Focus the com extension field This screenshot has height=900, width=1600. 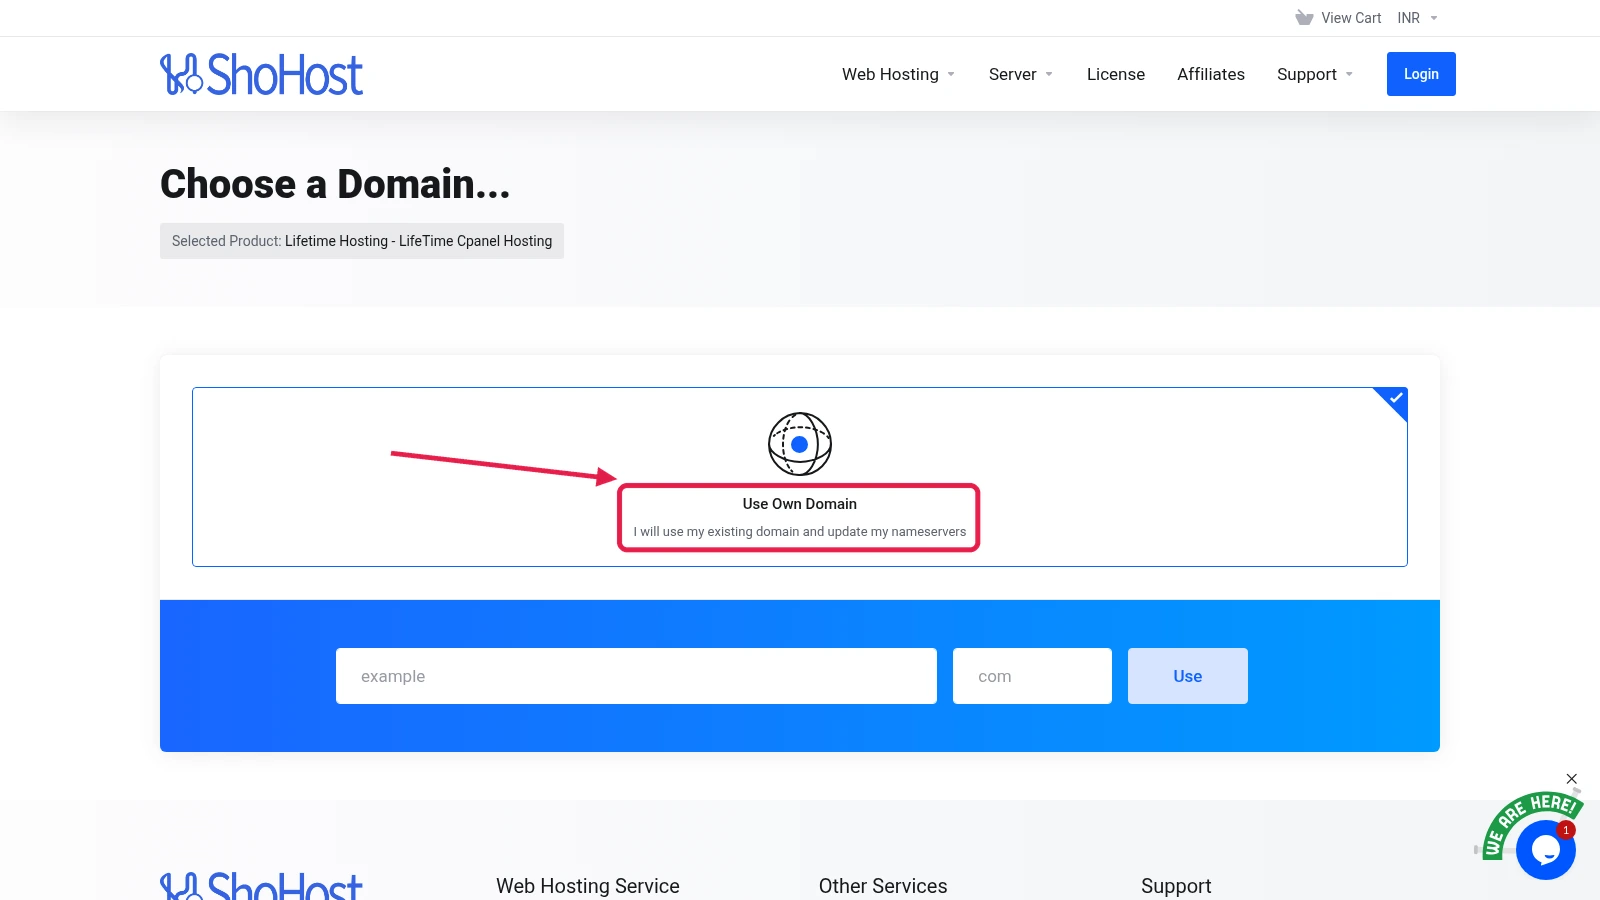(x=1032, y=676)
